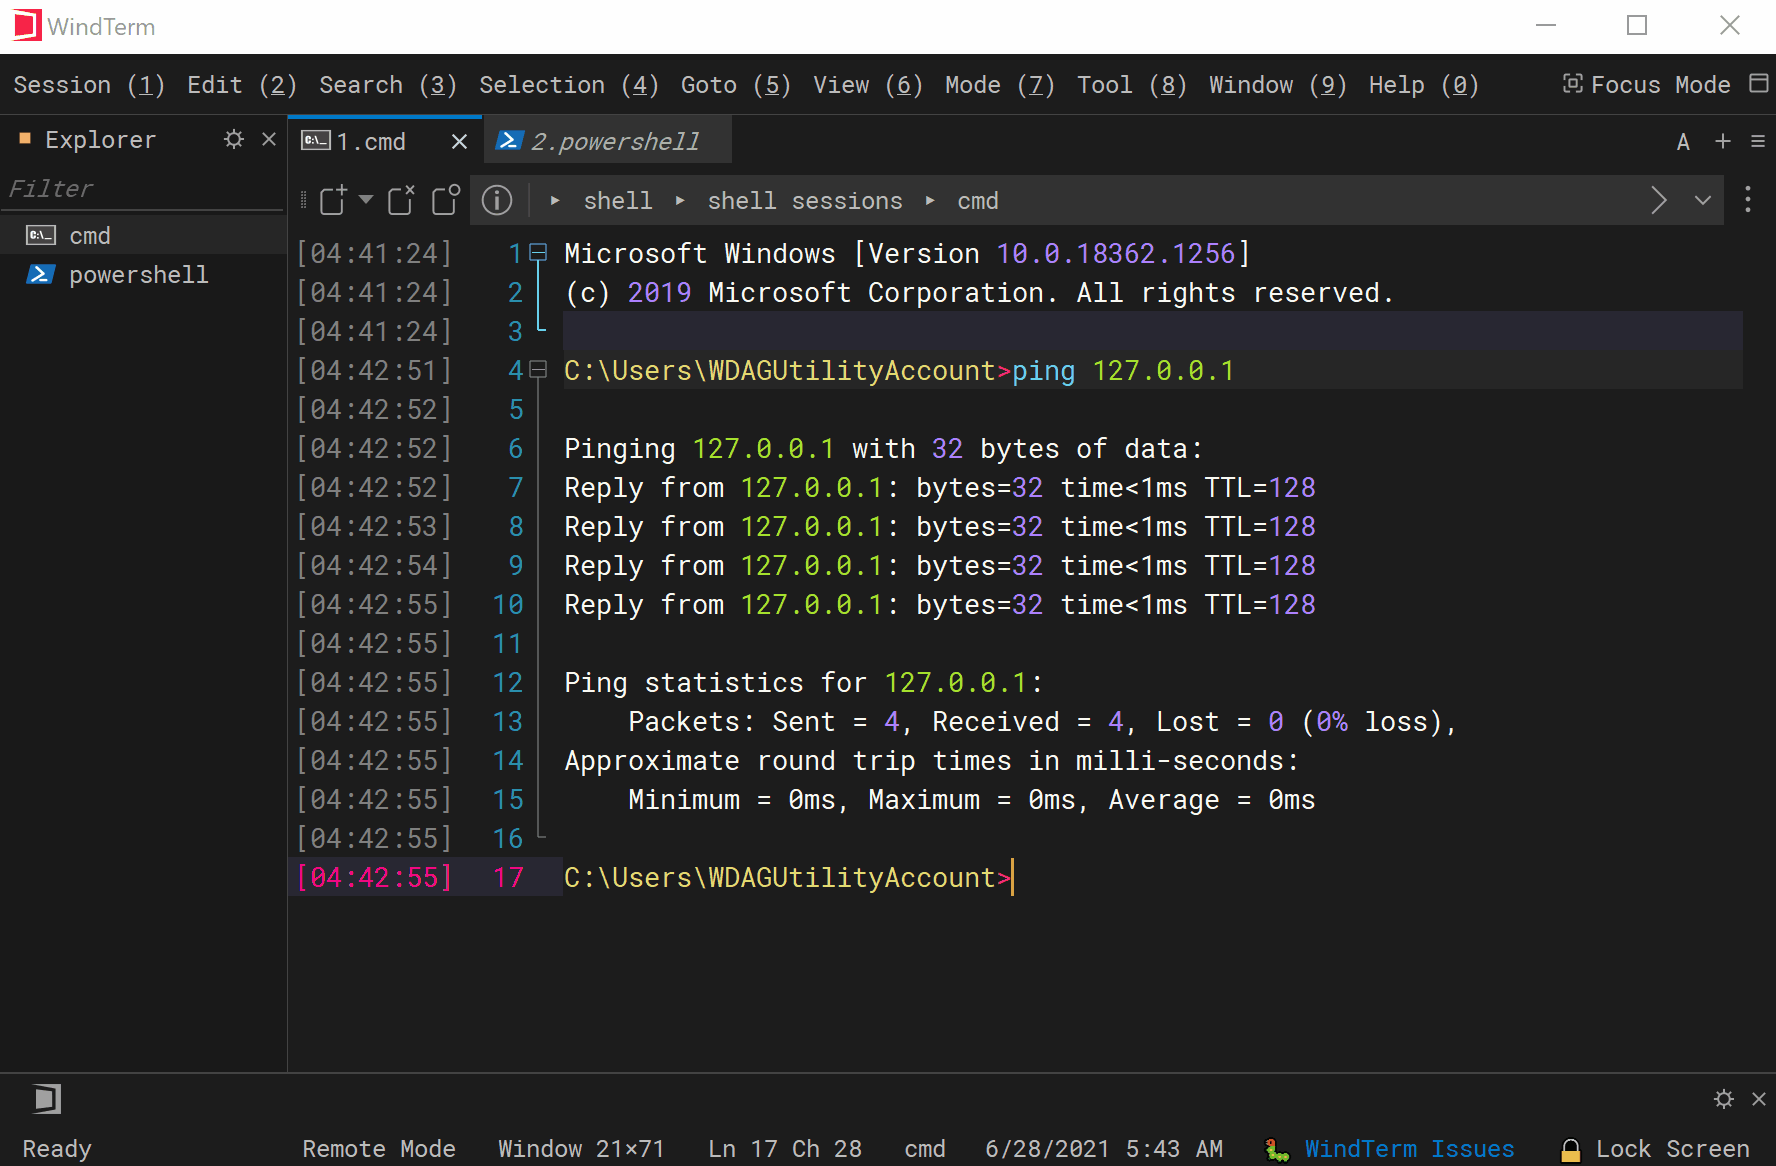Click line number 10 in gutter
The width and height of the screenshot is (1776, 1166).
click(x=508, y=604)
